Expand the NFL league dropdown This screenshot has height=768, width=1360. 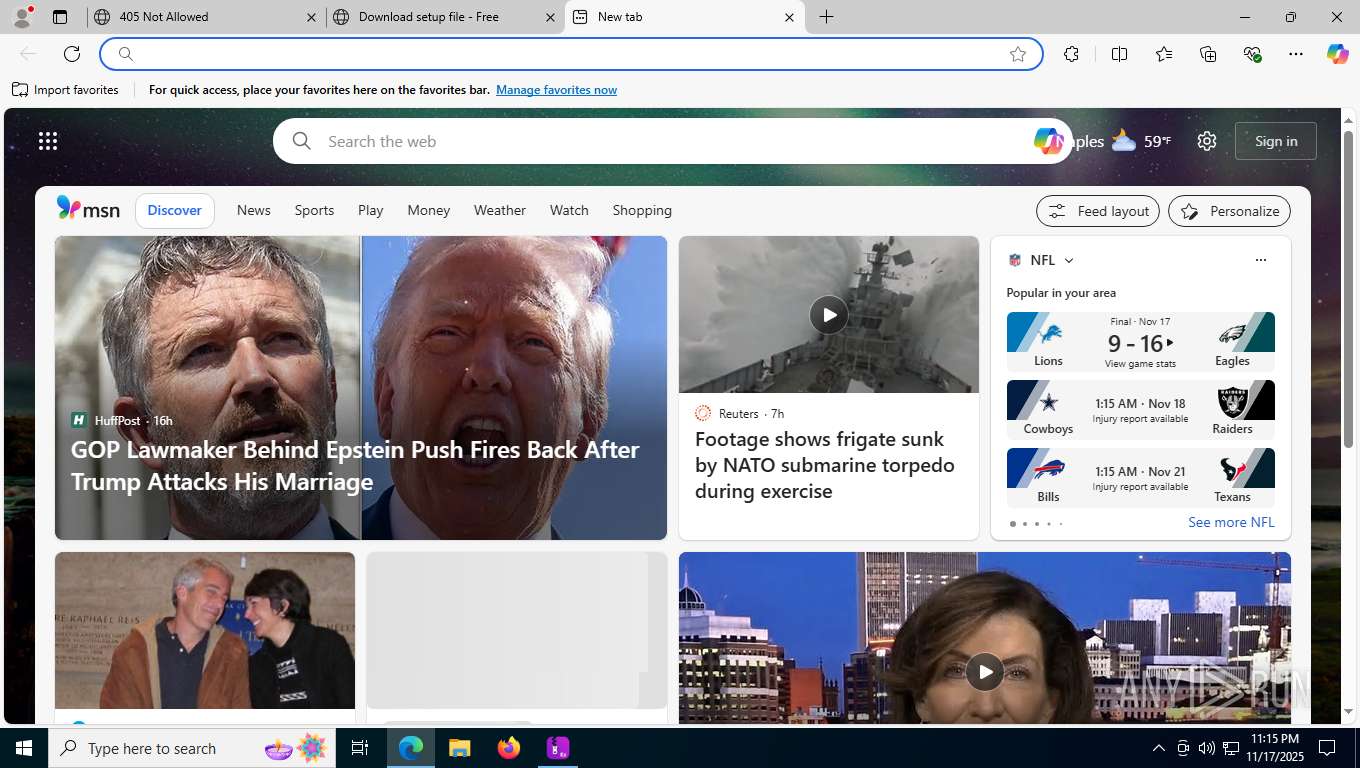pos(1069,260)
